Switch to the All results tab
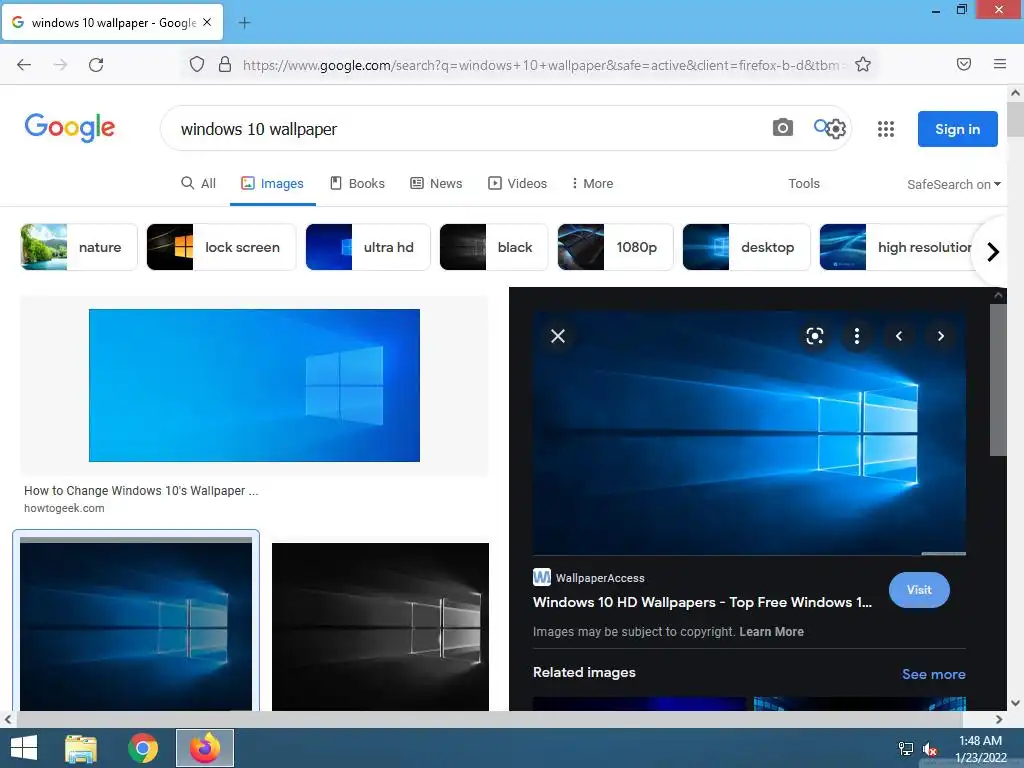Screen dimensions: 1024x768 coord(199,184)
